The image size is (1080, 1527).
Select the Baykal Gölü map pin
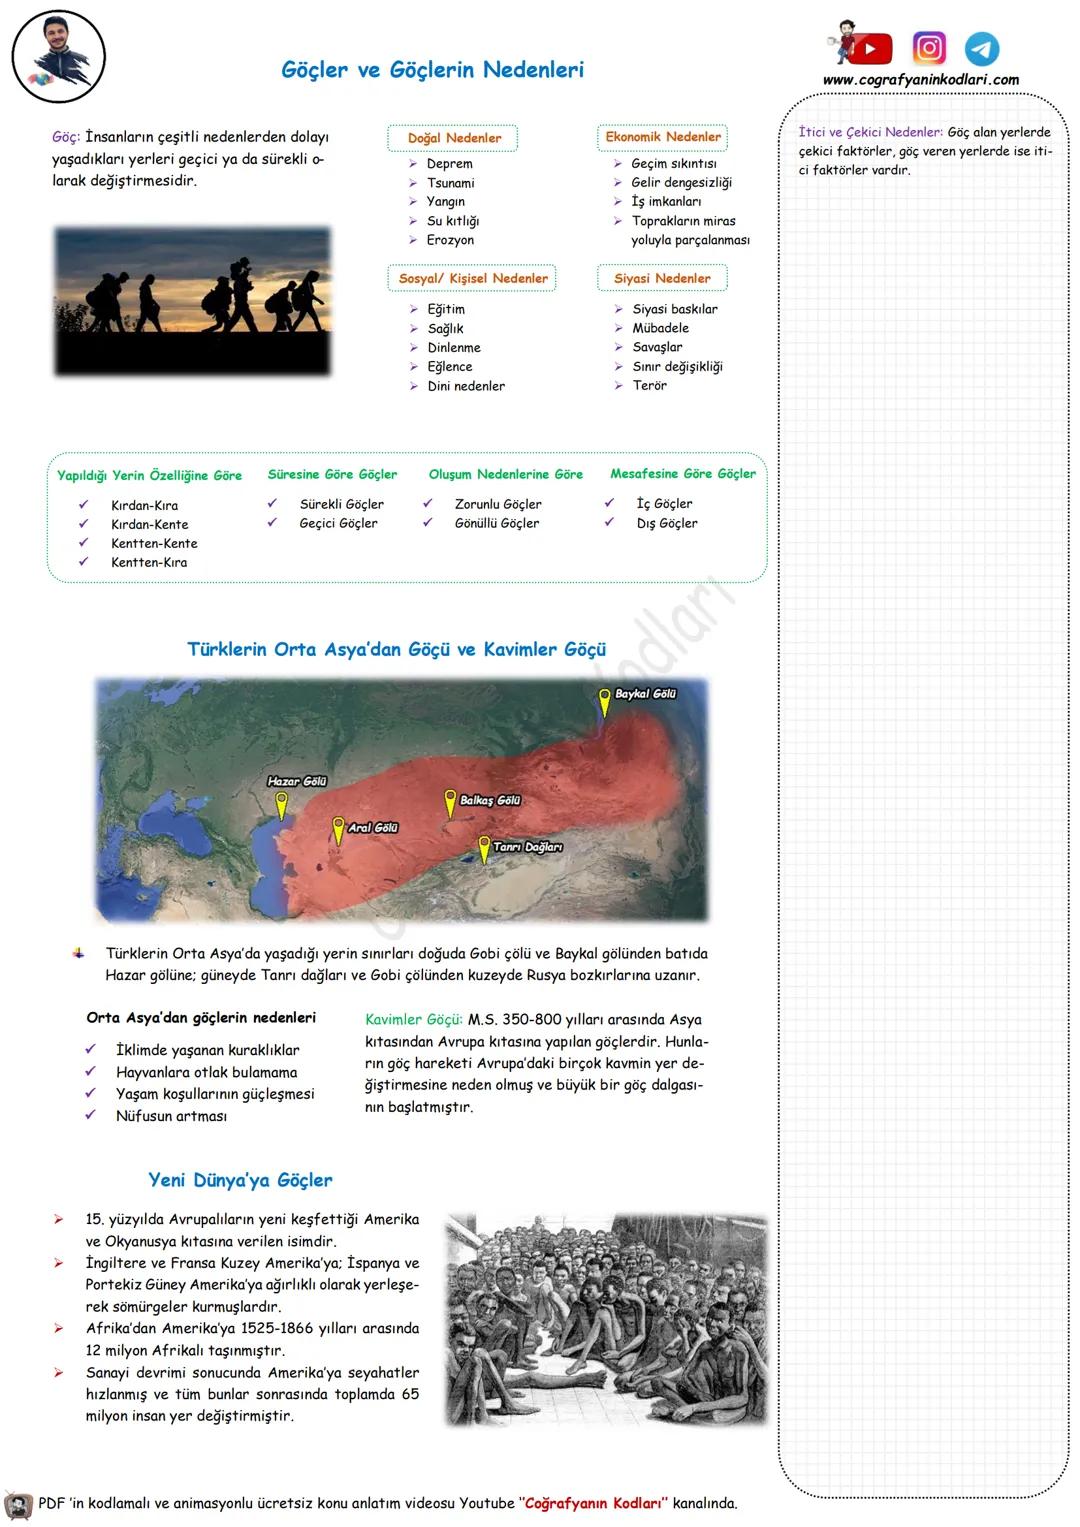point(604,702)
